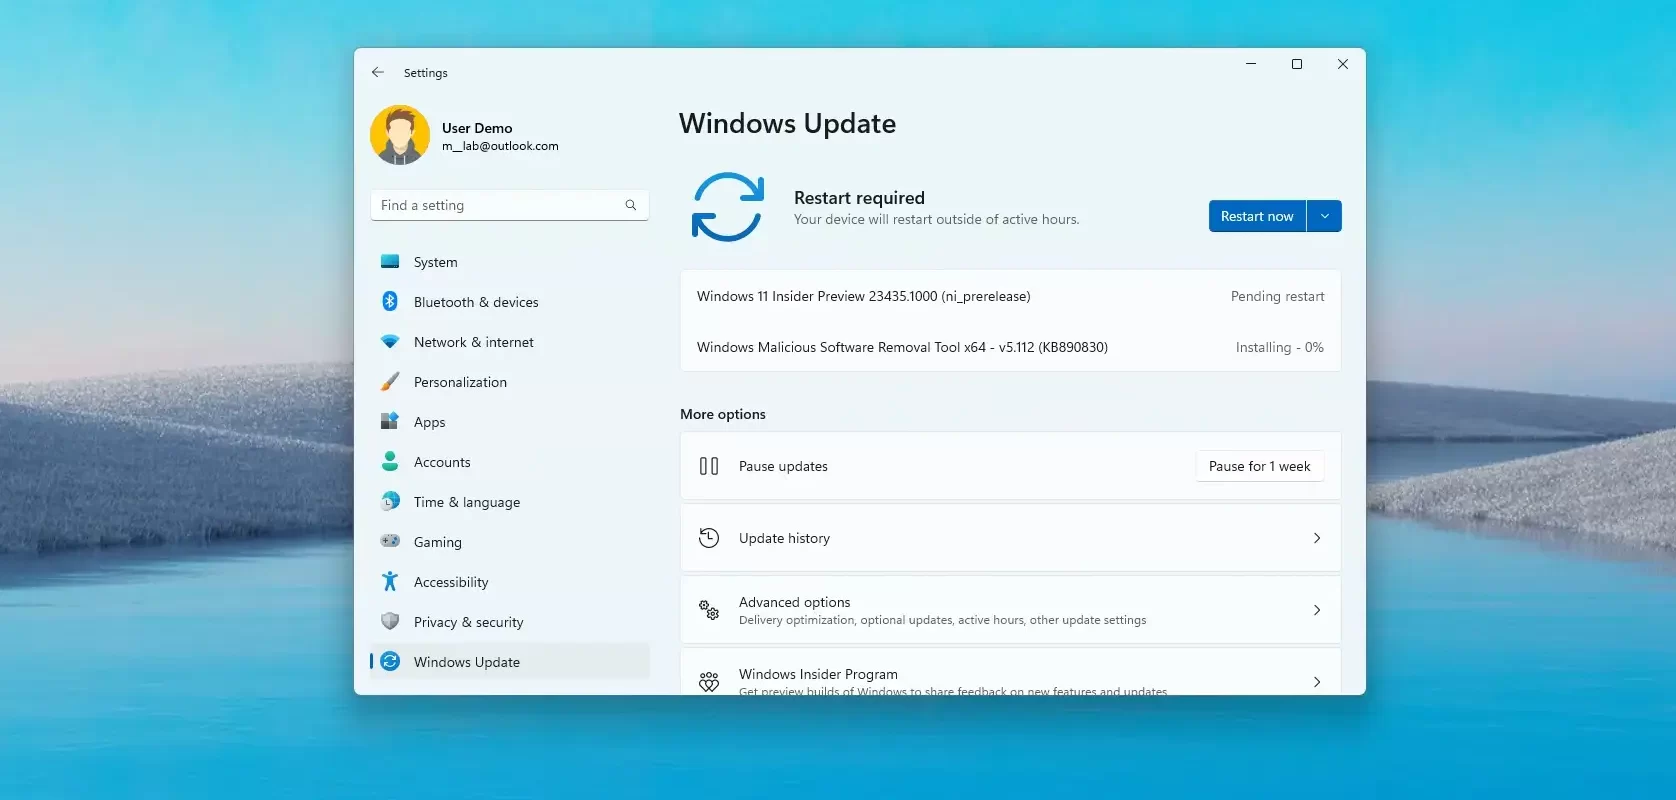Open Advanced options label
Screen dimensions: 1676x800
795,602
